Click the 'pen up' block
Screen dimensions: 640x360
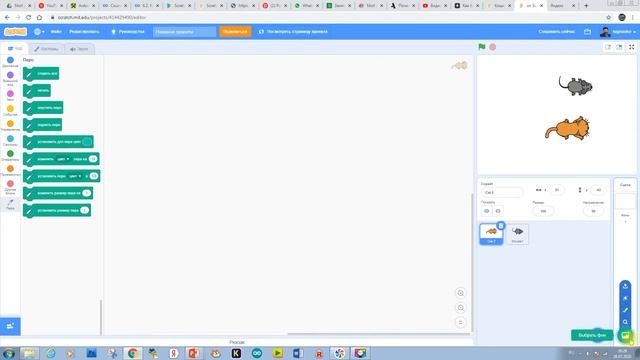(42, 125)
